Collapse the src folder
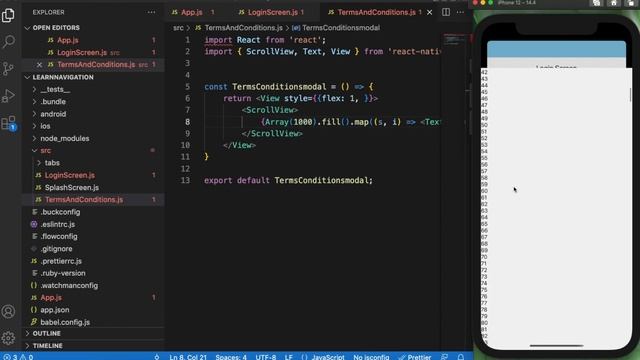 45,151
